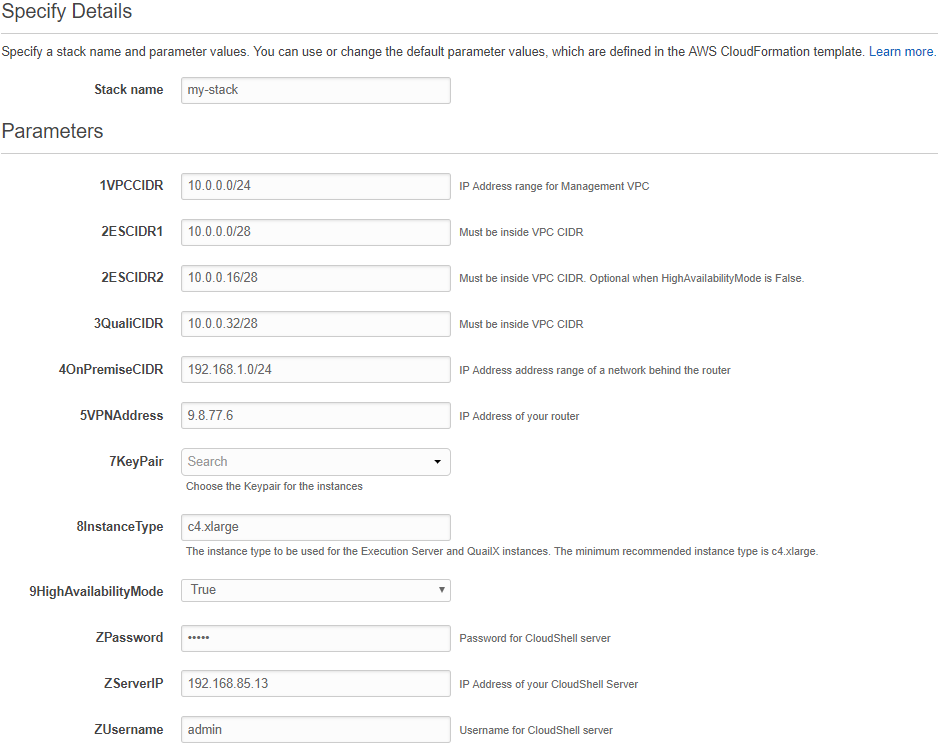Viewport: 938px width, 745px height.
Task: Click the Stack name input field
Action: pos(316,90)
